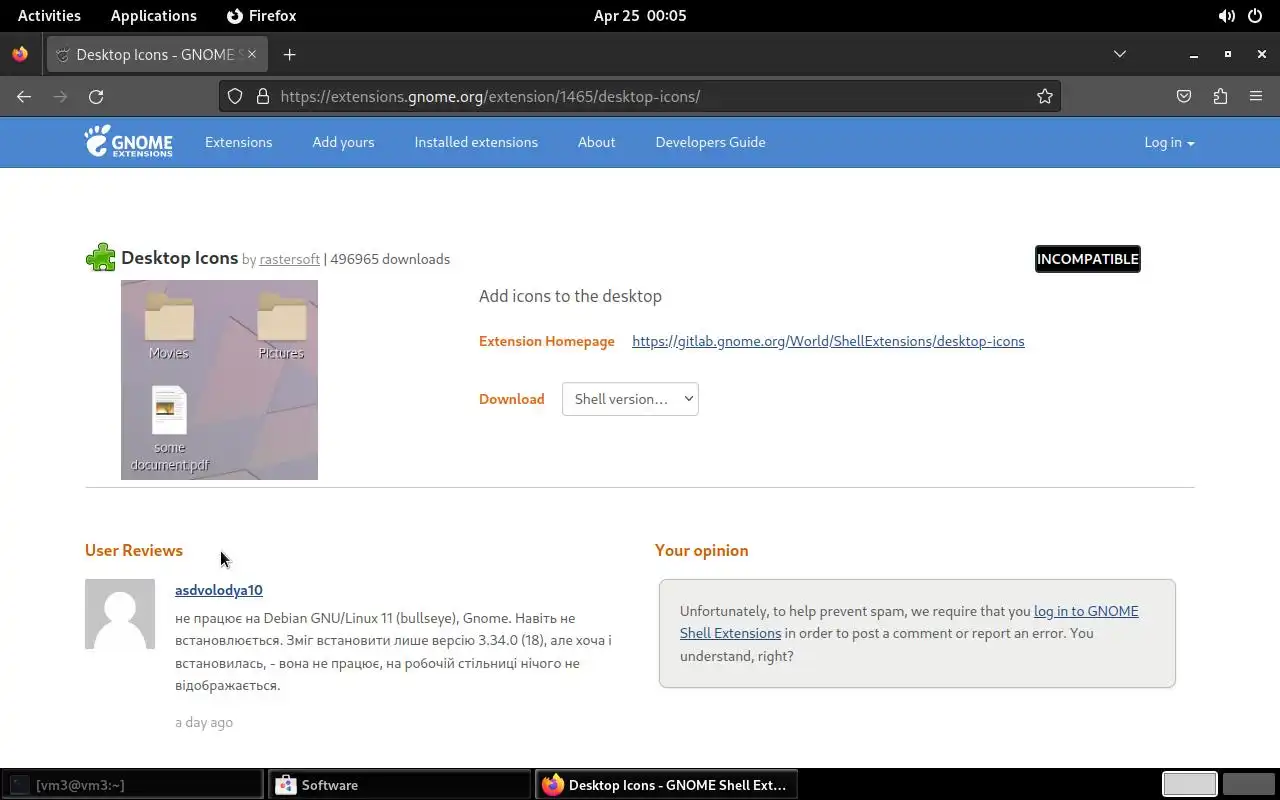Open the Extensions nav item
The width and height of the screenshot is (1280, 800).
238,142
